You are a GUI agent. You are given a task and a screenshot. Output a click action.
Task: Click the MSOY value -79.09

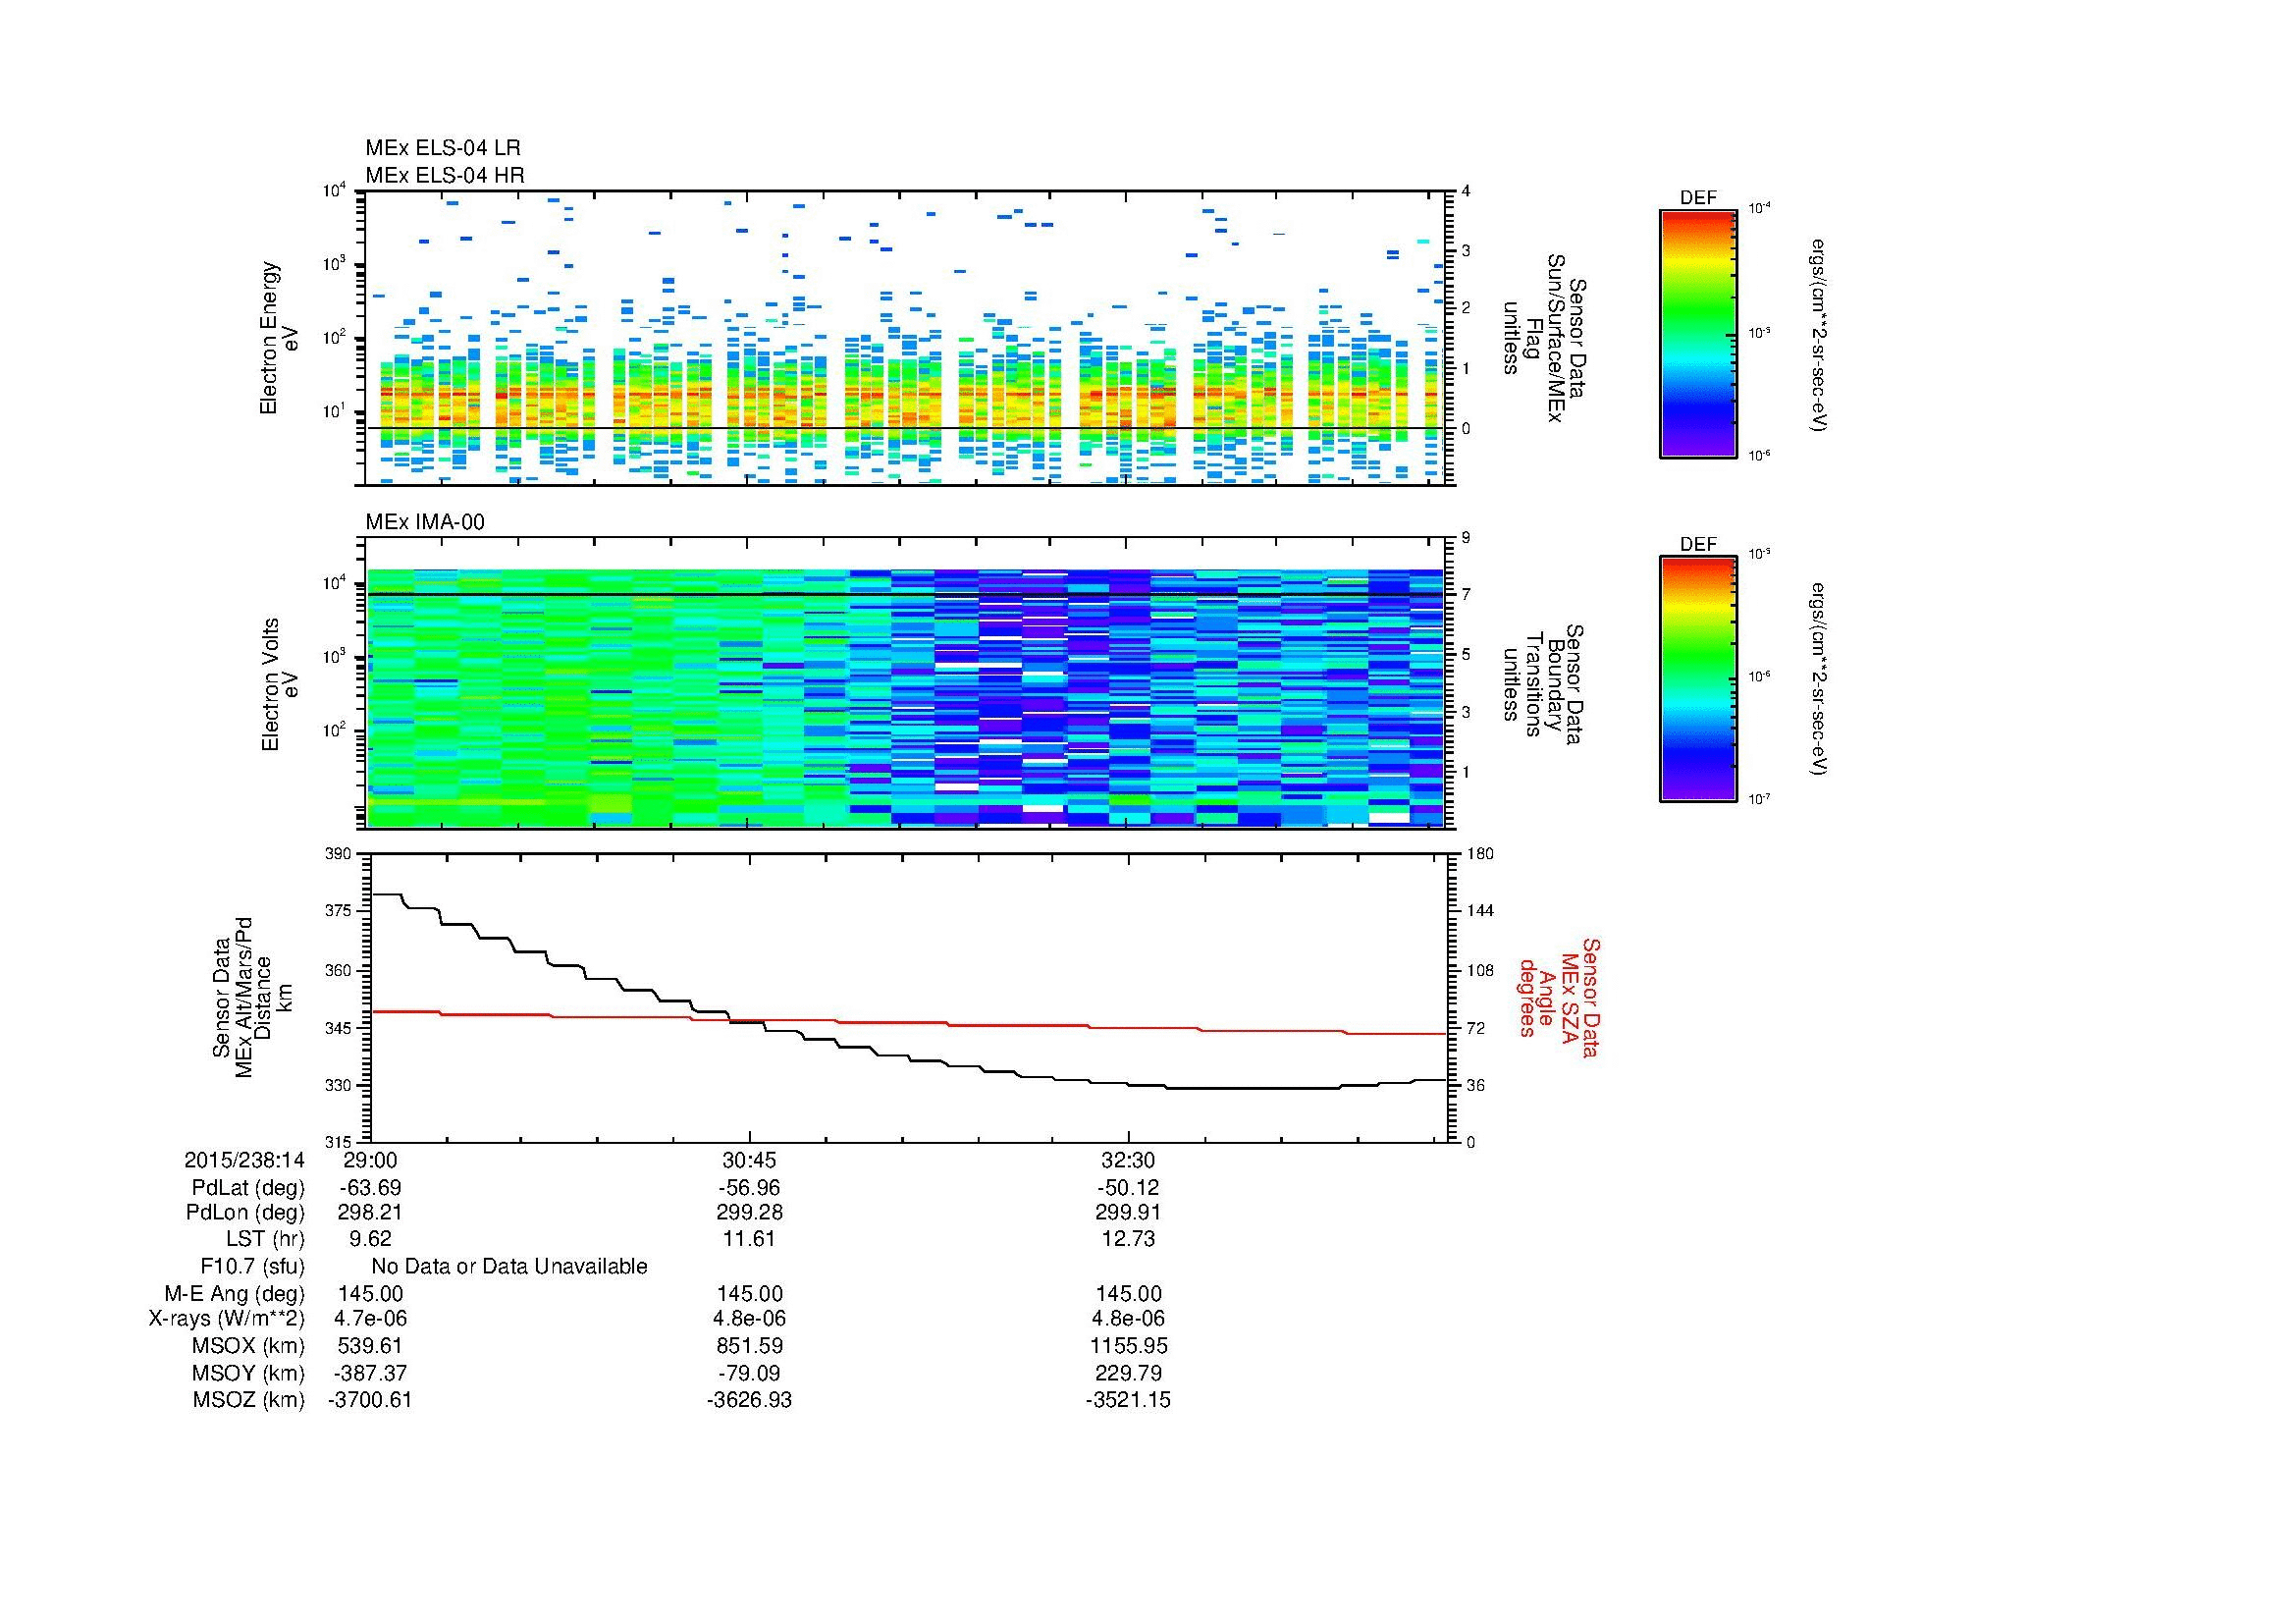point(749,1373)
